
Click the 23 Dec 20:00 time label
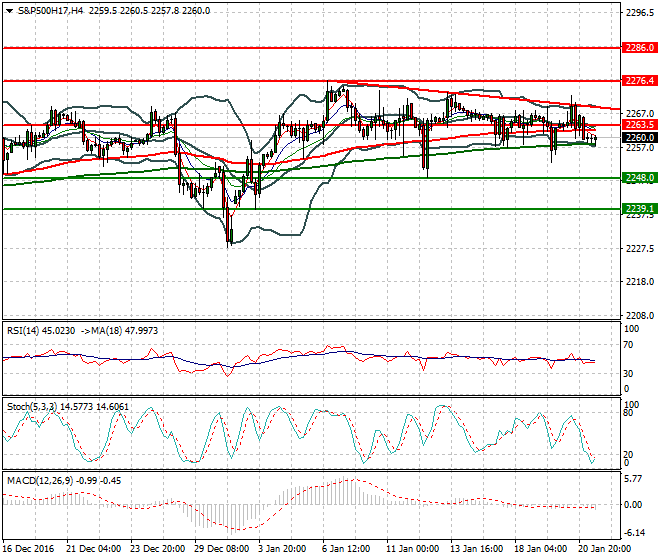(157, 549)
